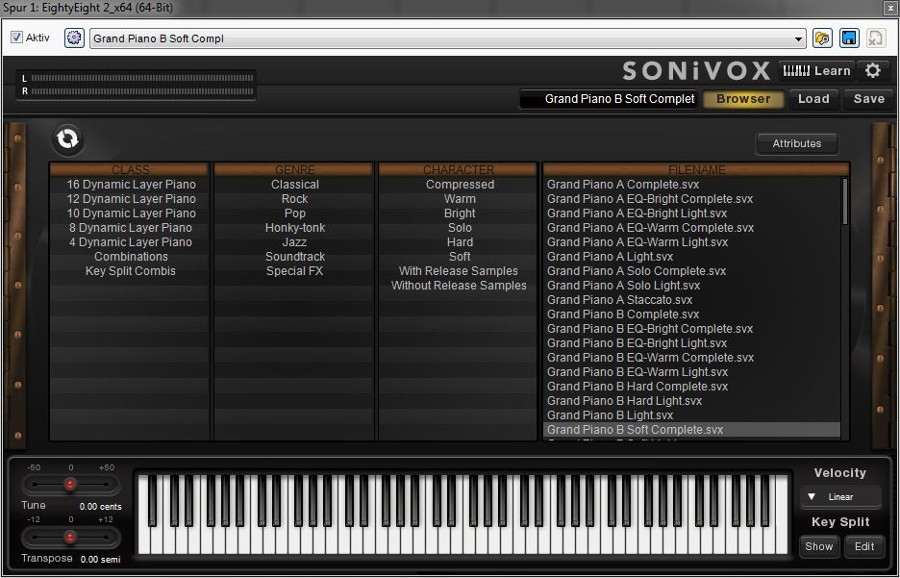This screenshot has height=578, width=900.
Task: Click the browser refresh circular arrows icon
Action: pyautogui.click(x=68, y=139)
